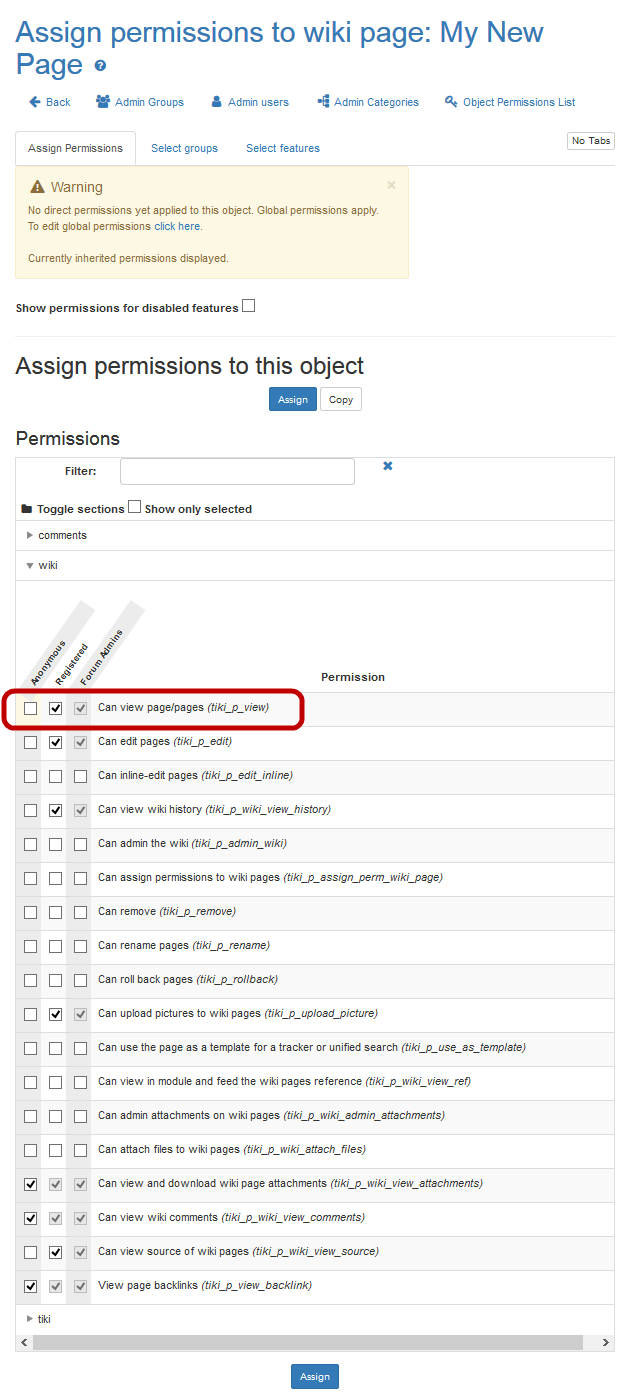This screenshot has height=1396, width=626.
Task: Check the Show only selected checkbox
Action: point(135,507)
